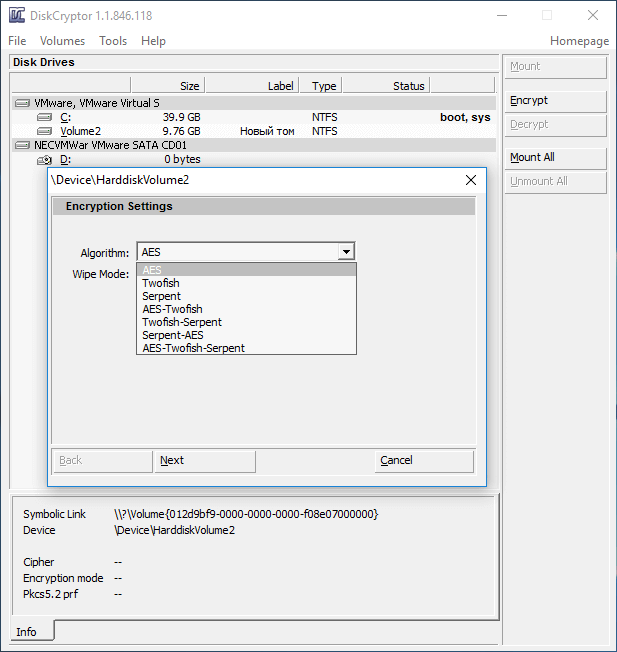Open the Help menu
Viewport: 617px width, 652px height.
[x=153, y=41]
